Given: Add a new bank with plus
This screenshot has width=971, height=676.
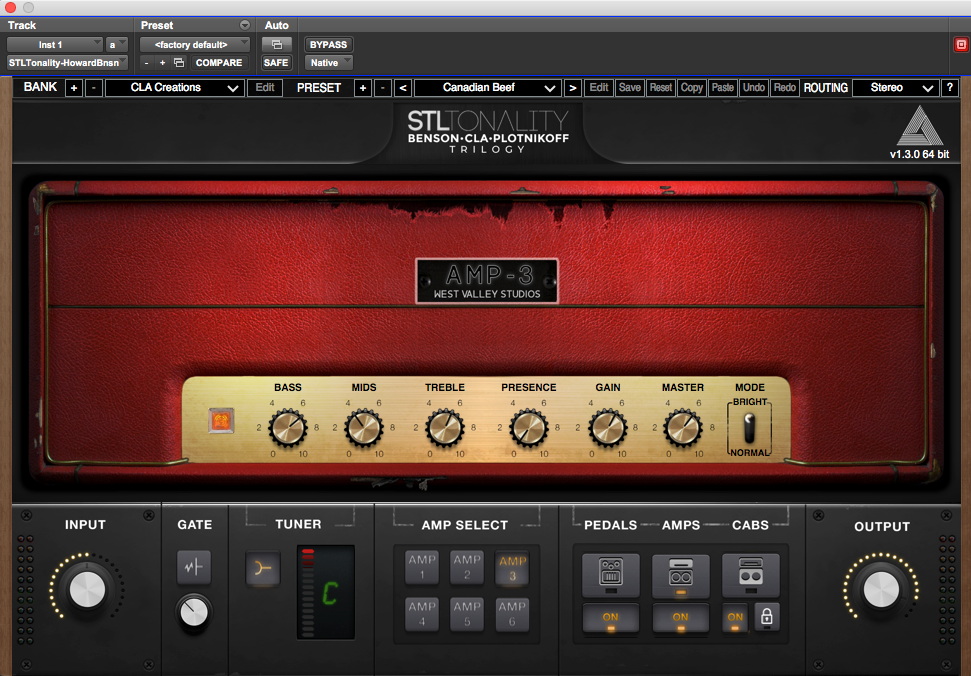Looking at the screenshot, I should (74, 88).
